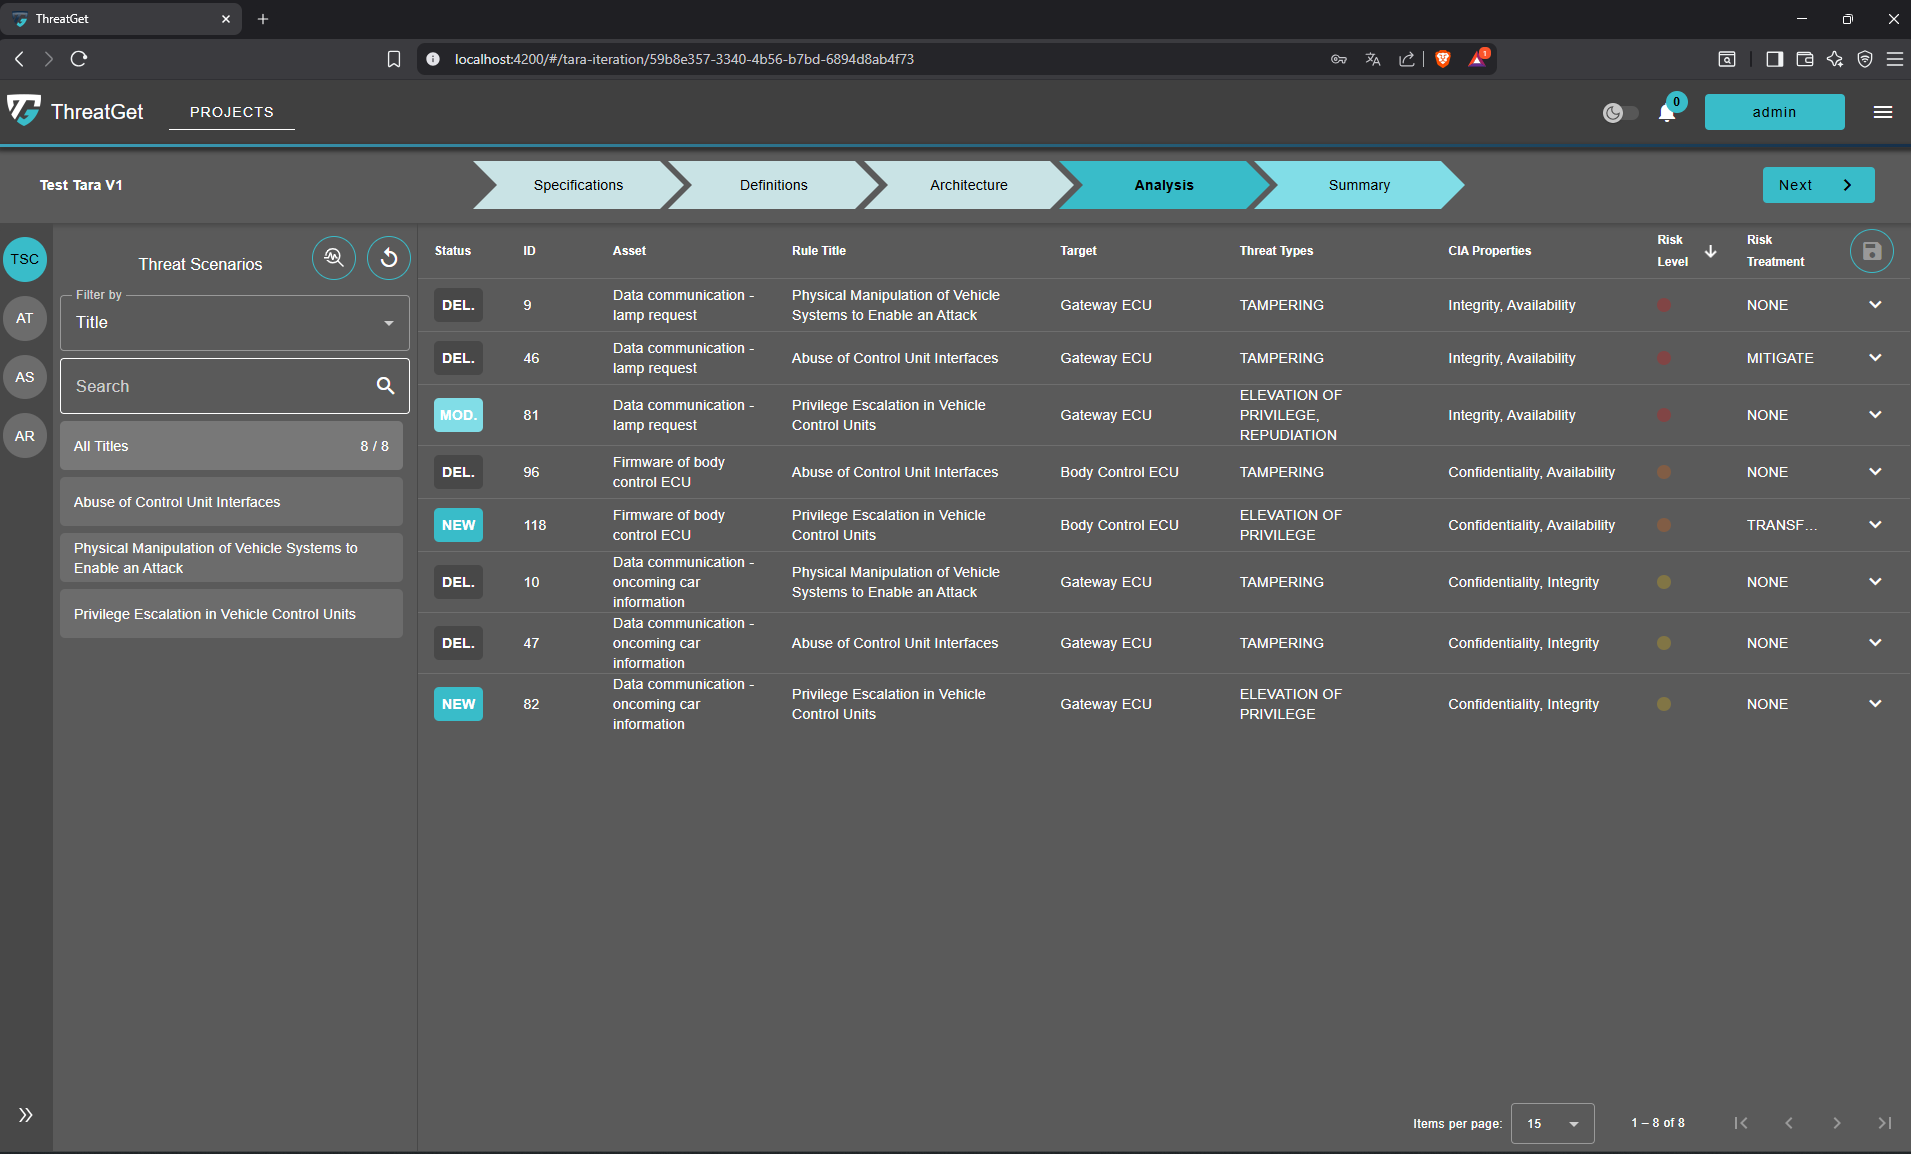Refresh the Threat Scenarios list

pos(388,258)
